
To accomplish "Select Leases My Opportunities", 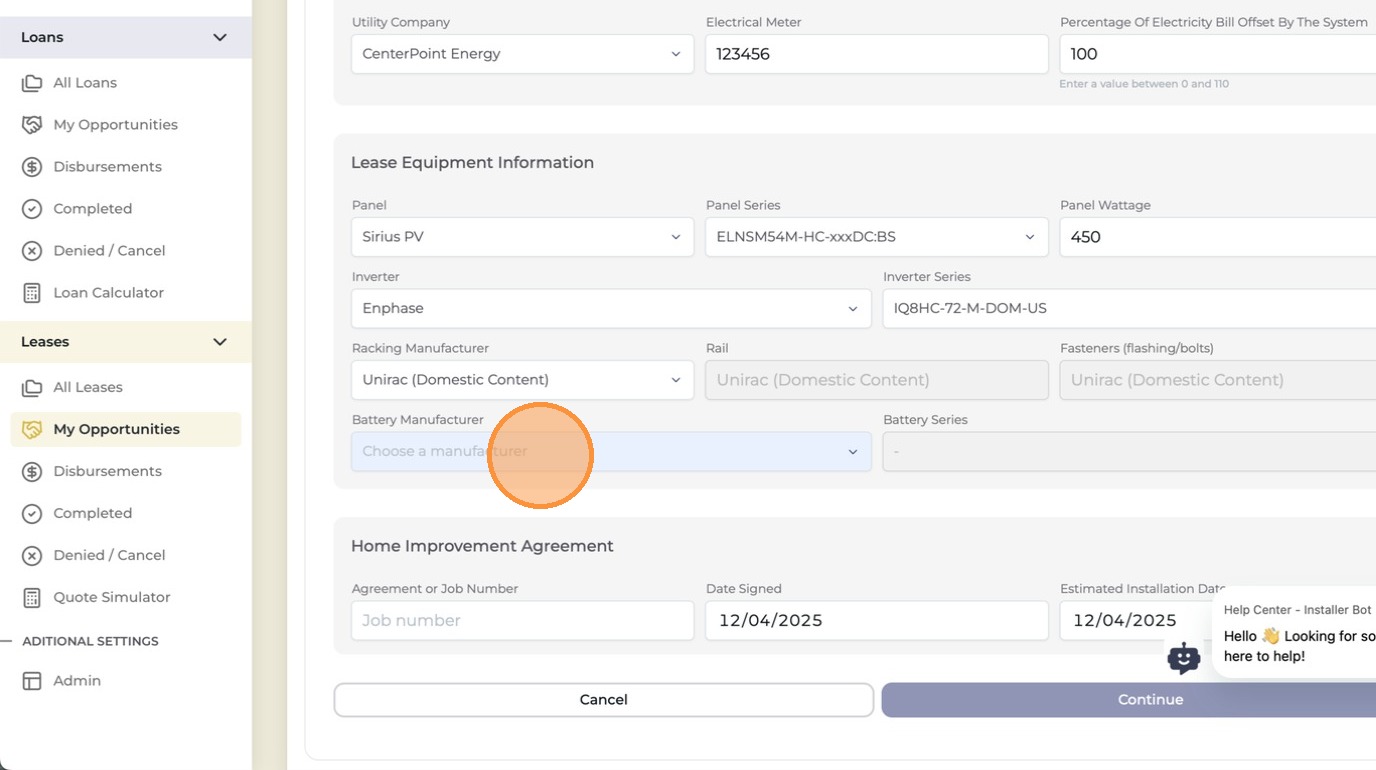I will [126, 429].
